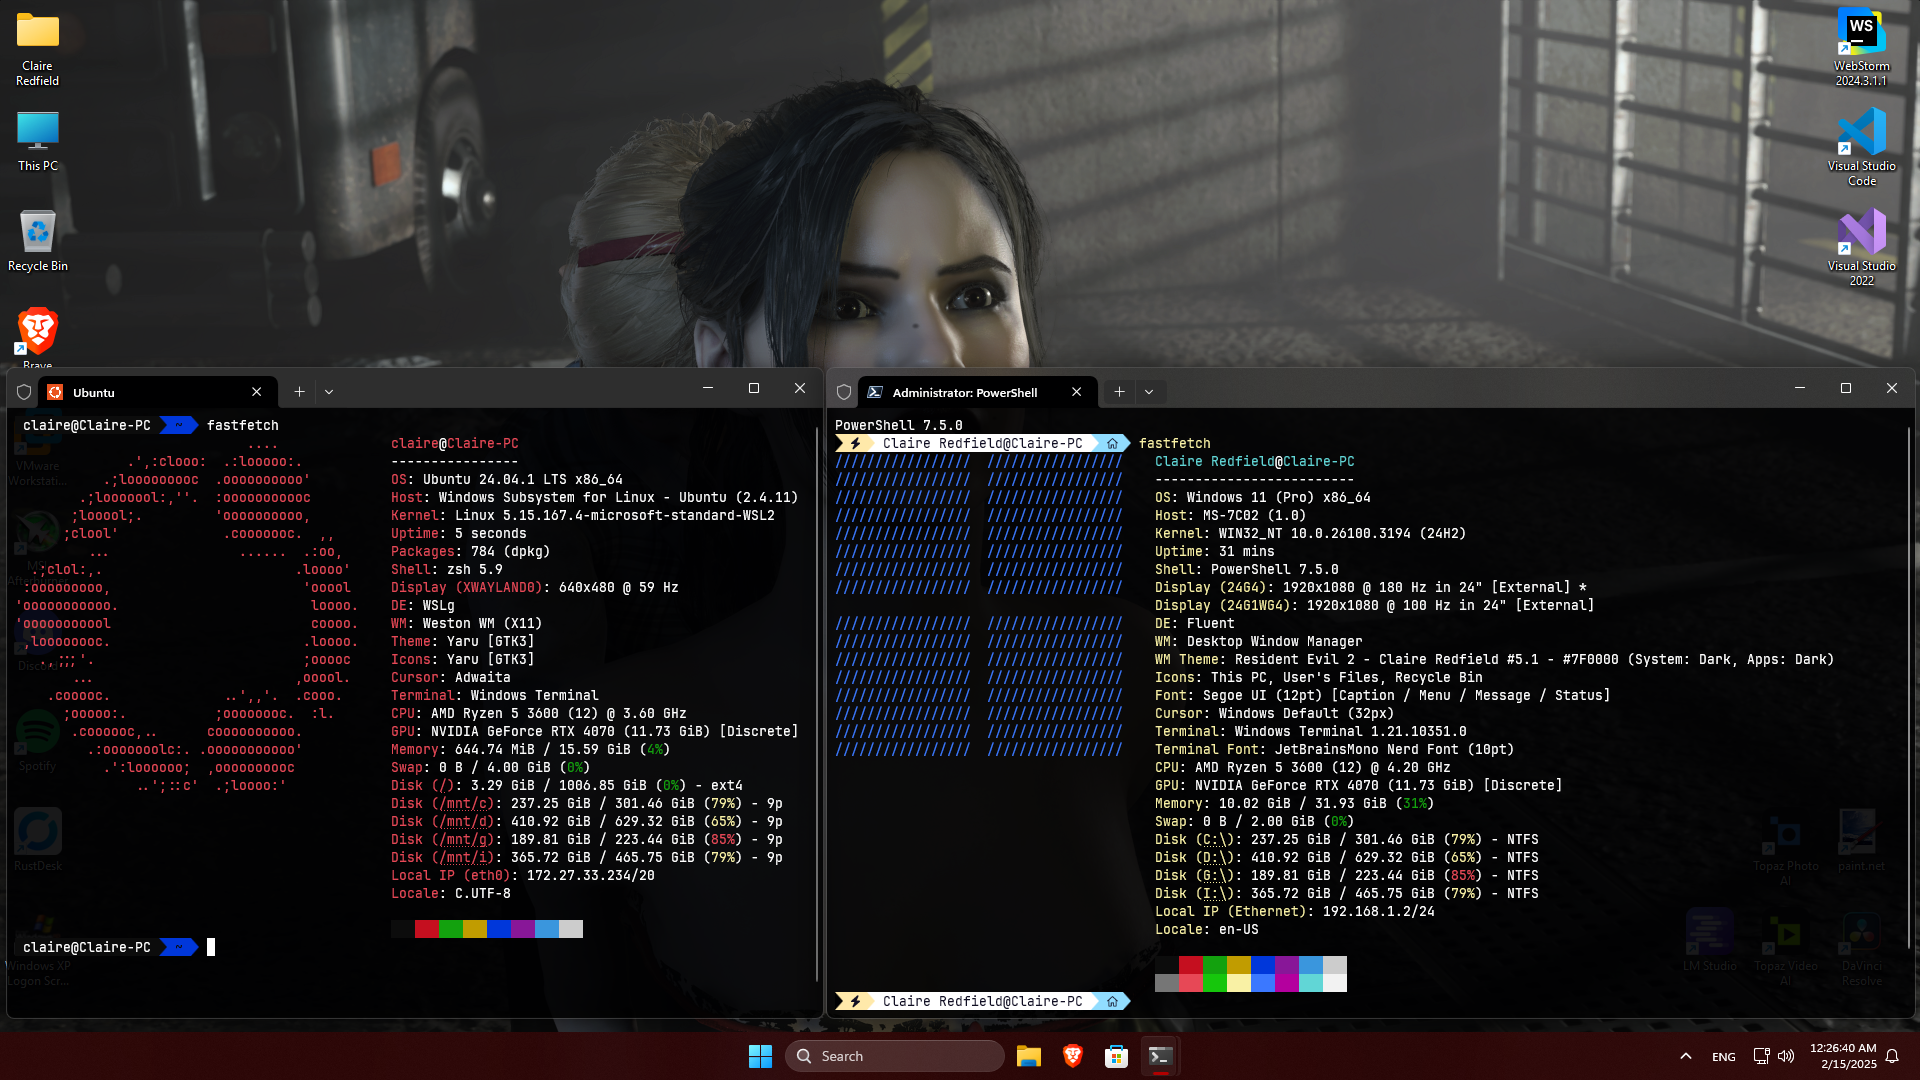Close the Ubuntu tab

257,392
